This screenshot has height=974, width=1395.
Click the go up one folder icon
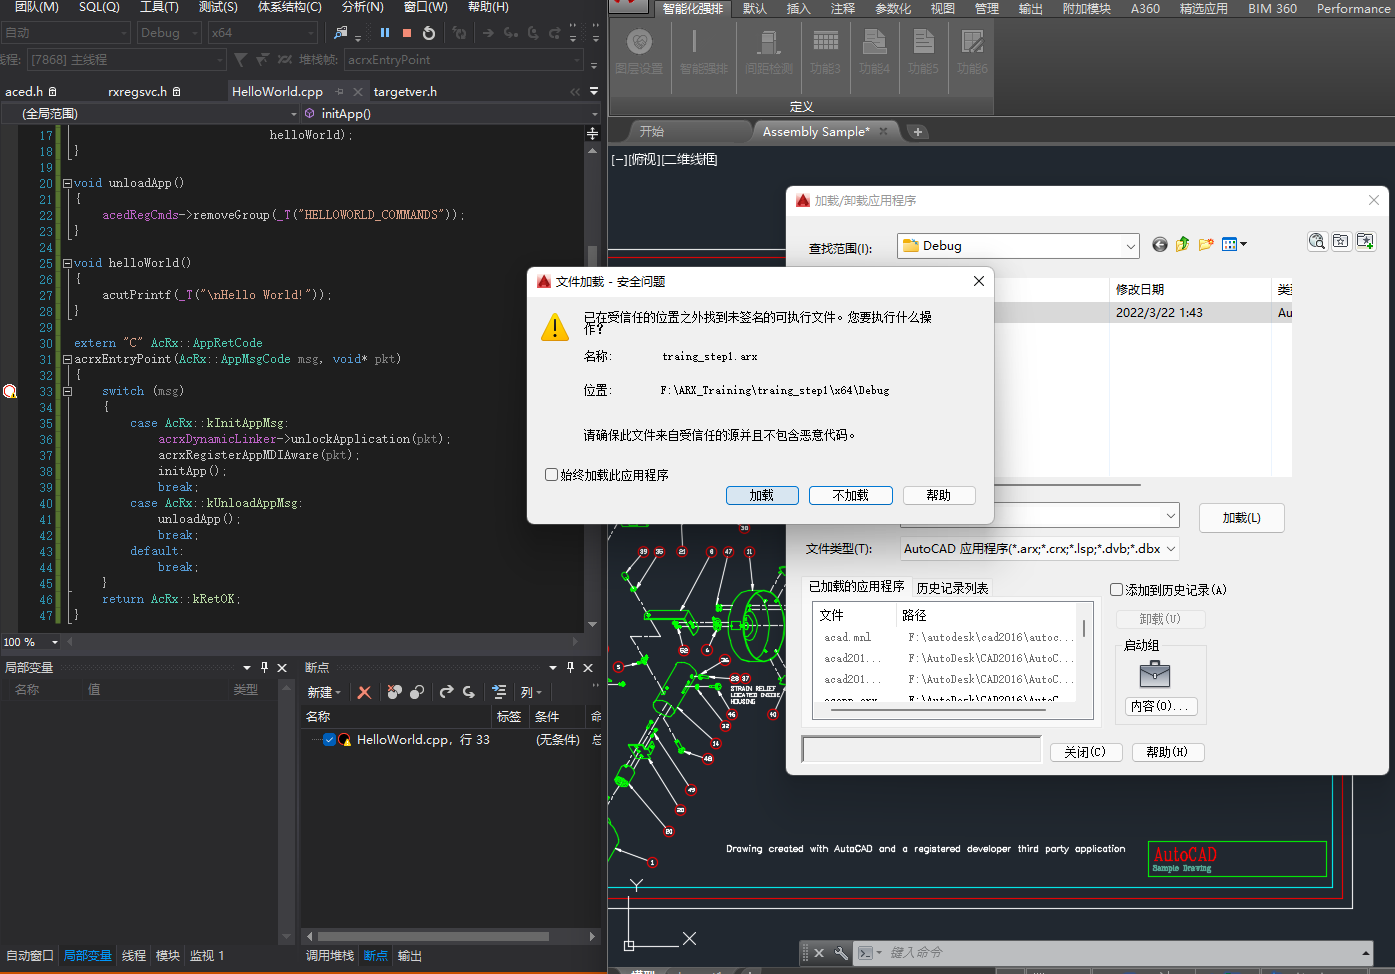[1183, 245]
